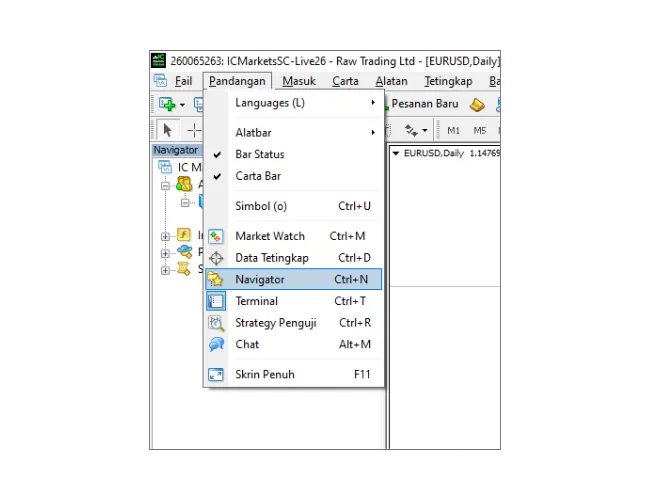Choose Simbol (o) menu entry
This screenshot has width=650, height=500.
click(x=293, y=206)
